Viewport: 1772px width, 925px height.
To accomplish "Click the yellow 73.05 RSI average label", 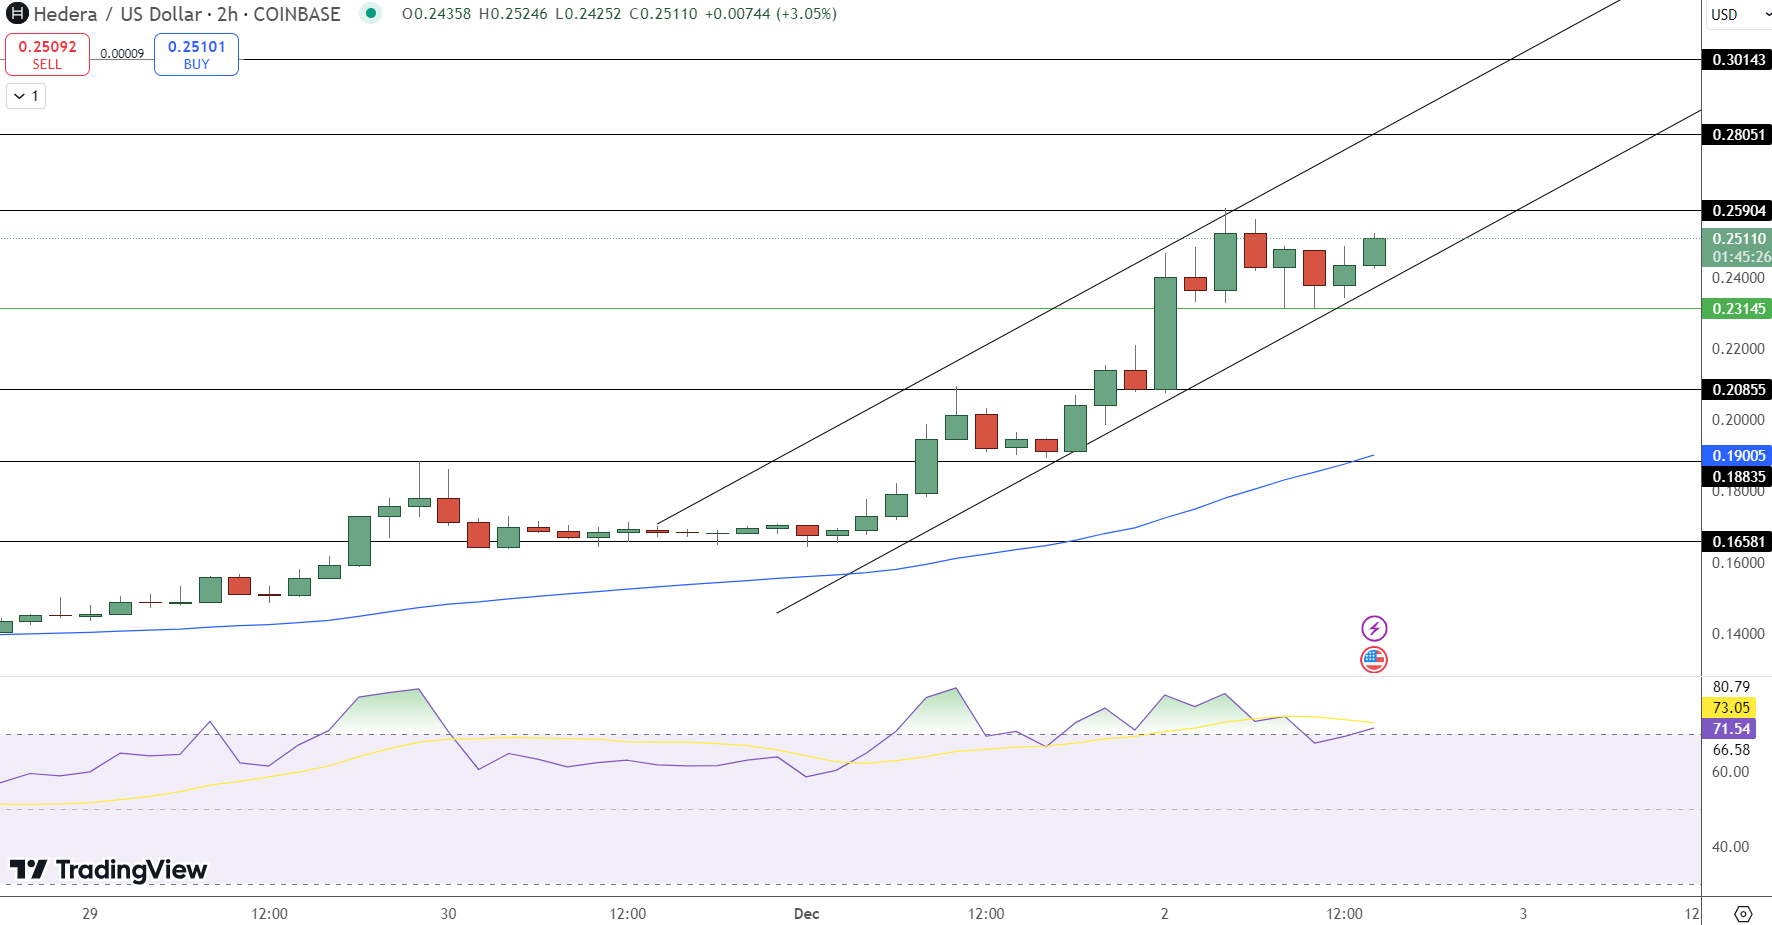I will [x=1729, y=708].
